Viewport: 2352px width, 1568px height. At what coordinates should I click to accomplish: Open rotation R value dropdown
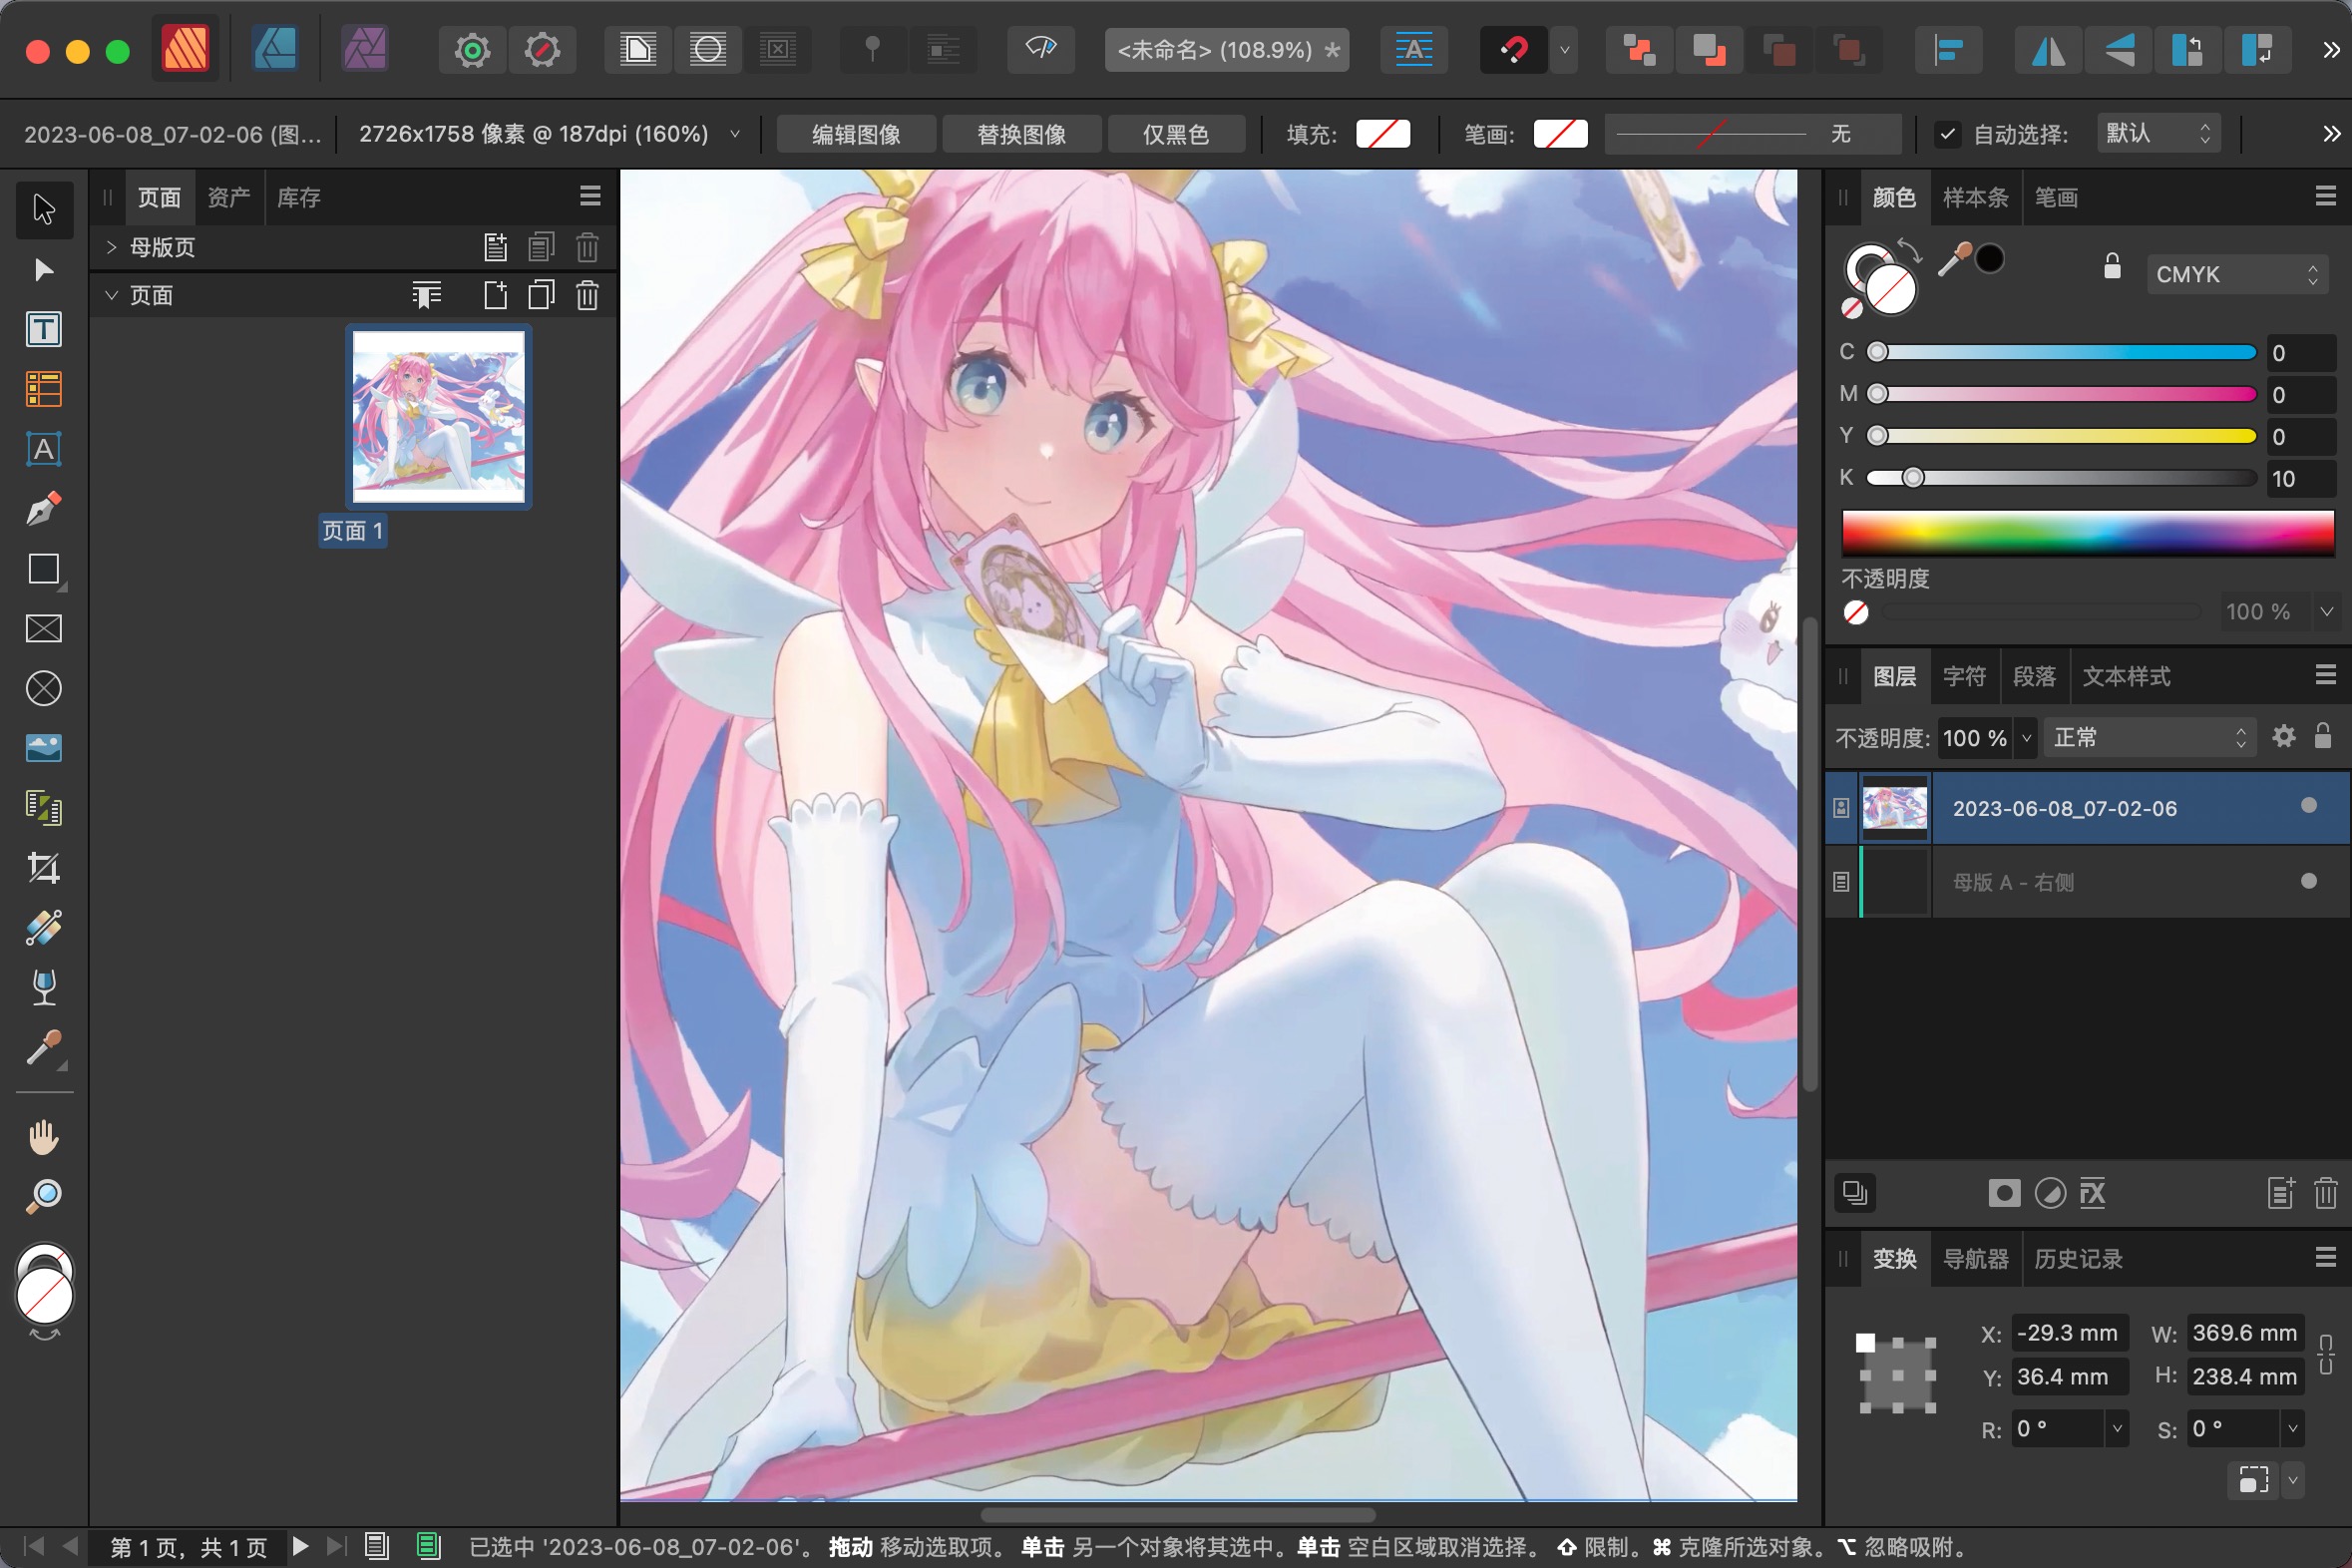tap(2117, 1429)
